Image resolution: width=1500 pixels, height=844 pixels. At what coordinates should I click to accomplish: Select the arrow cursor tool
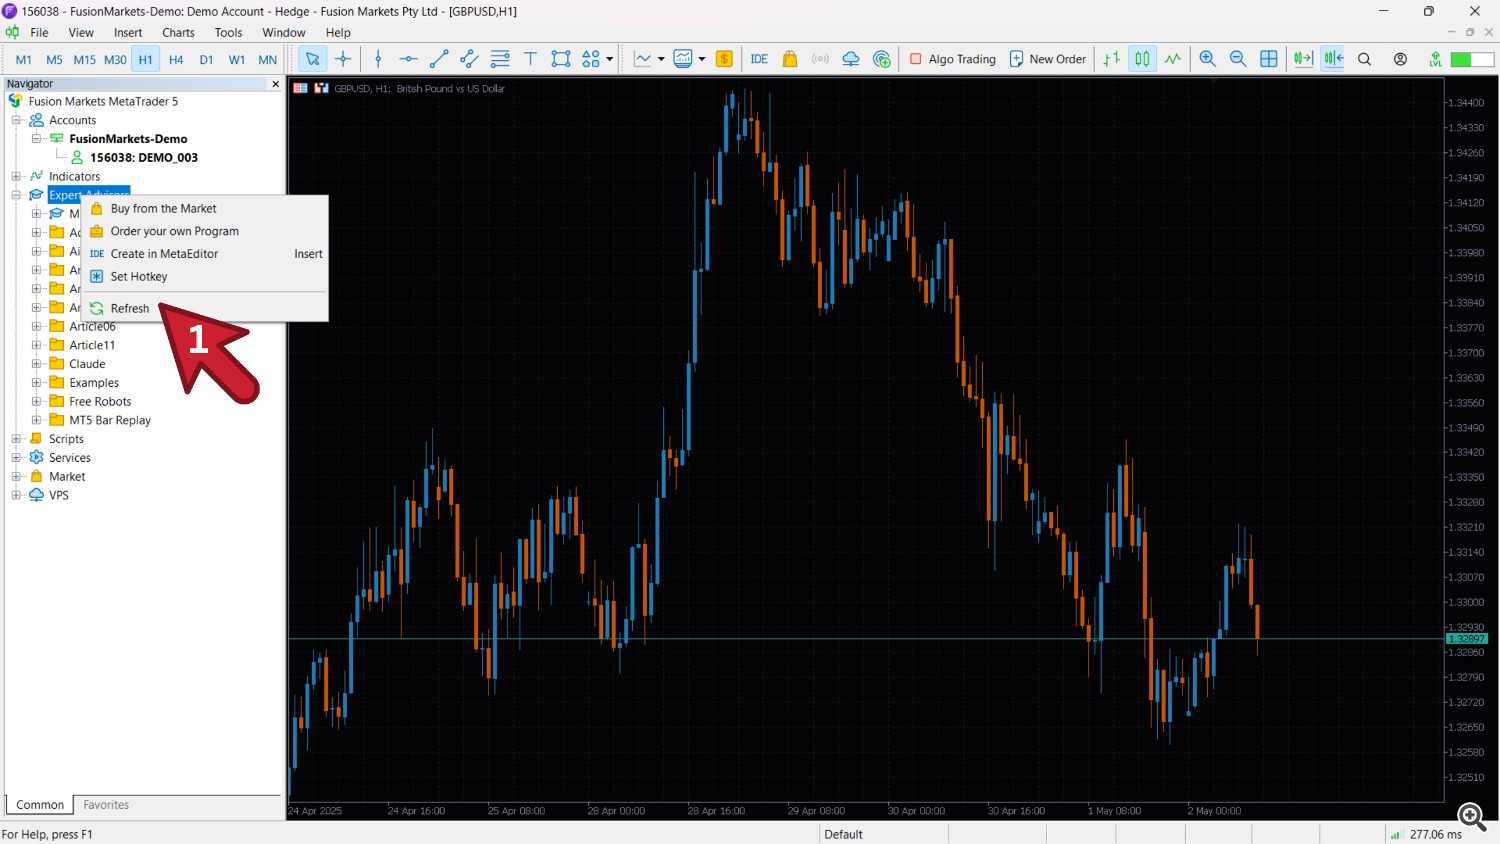[x=313, y=59]
